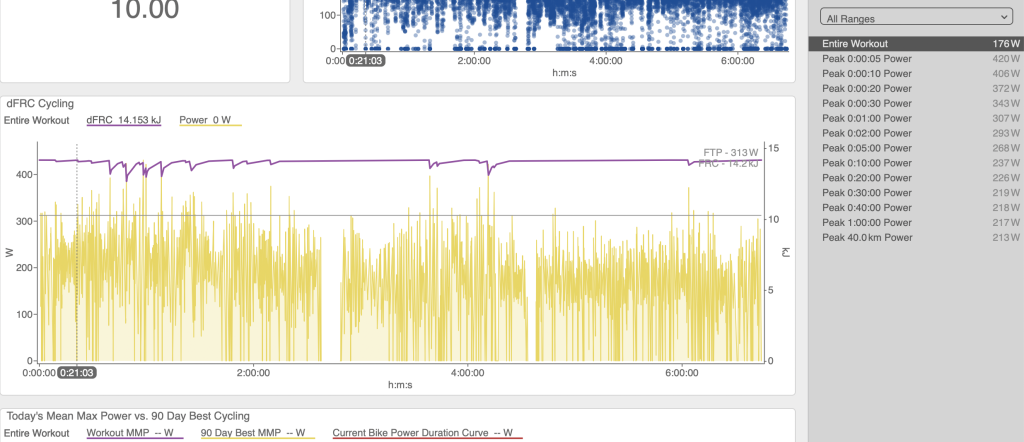Select Peak 40.0 km Power range
The image size is (1024, 442).
coord(916,238)
